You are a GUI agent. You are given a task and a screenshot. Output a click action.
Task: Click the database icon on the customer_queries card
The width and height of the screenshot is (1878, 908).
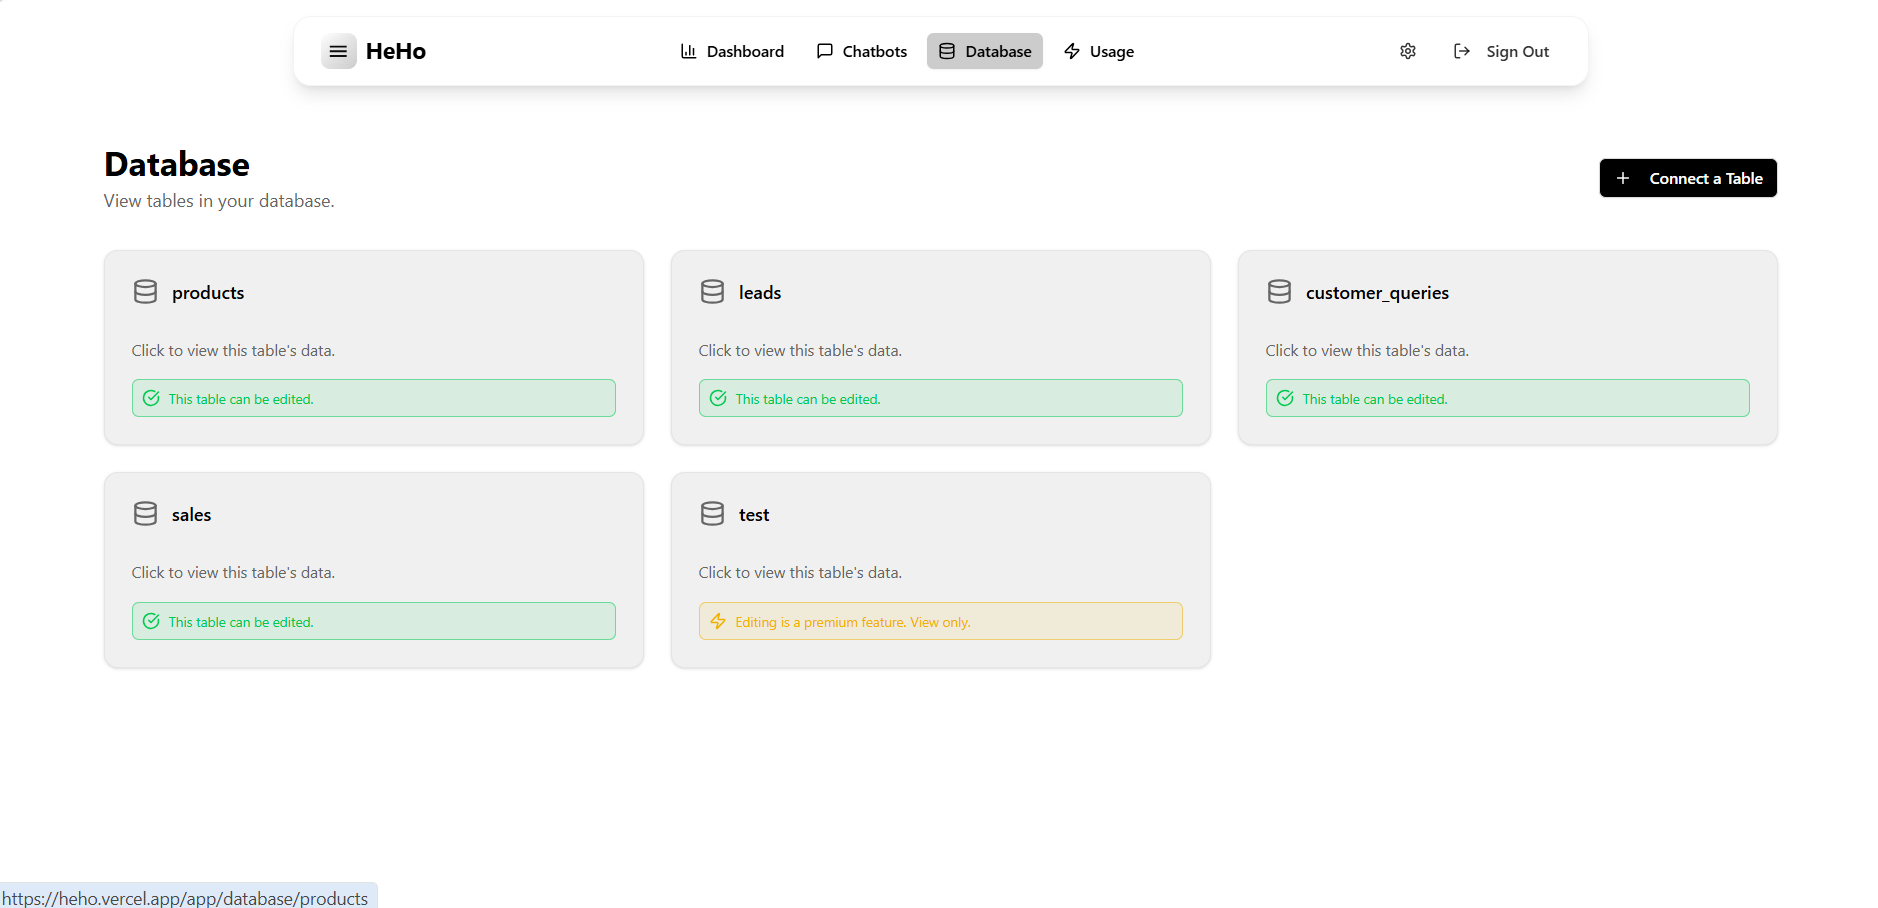[x=1280, y=292]
